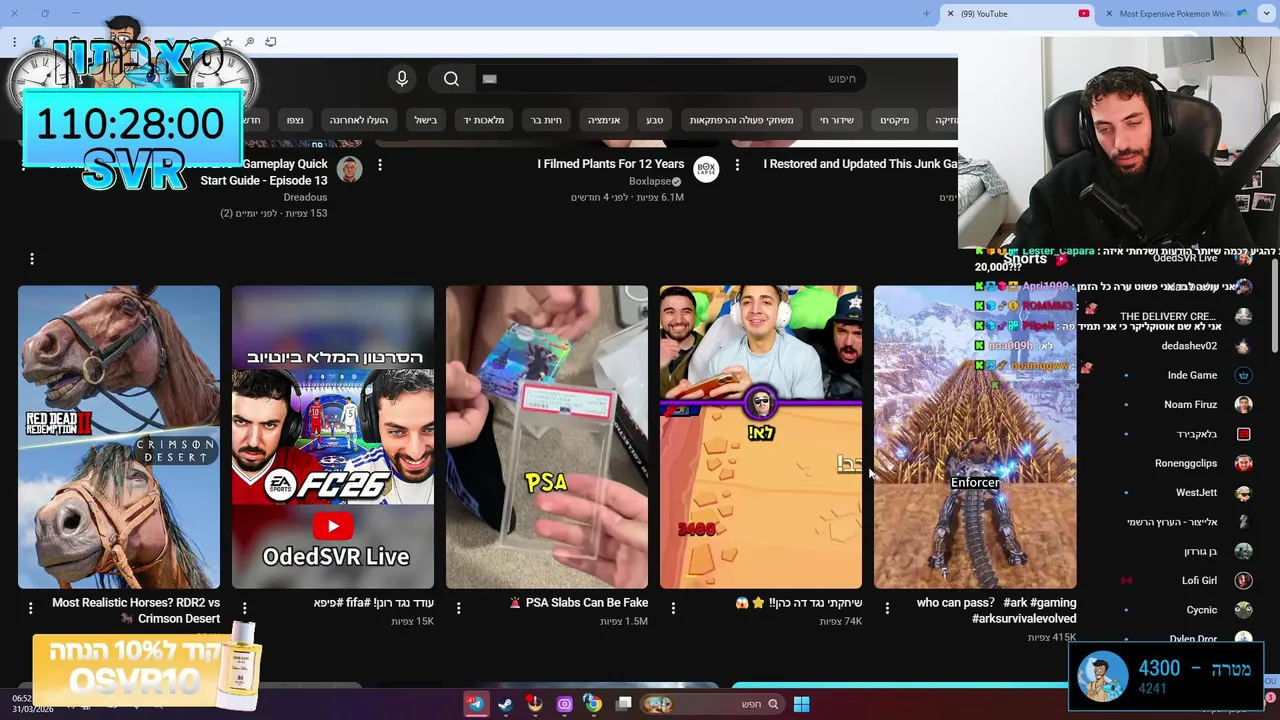Click the magnifier search button
Image resolution: width=1280 pixels, height=720 pixels.
coord(451,79)
